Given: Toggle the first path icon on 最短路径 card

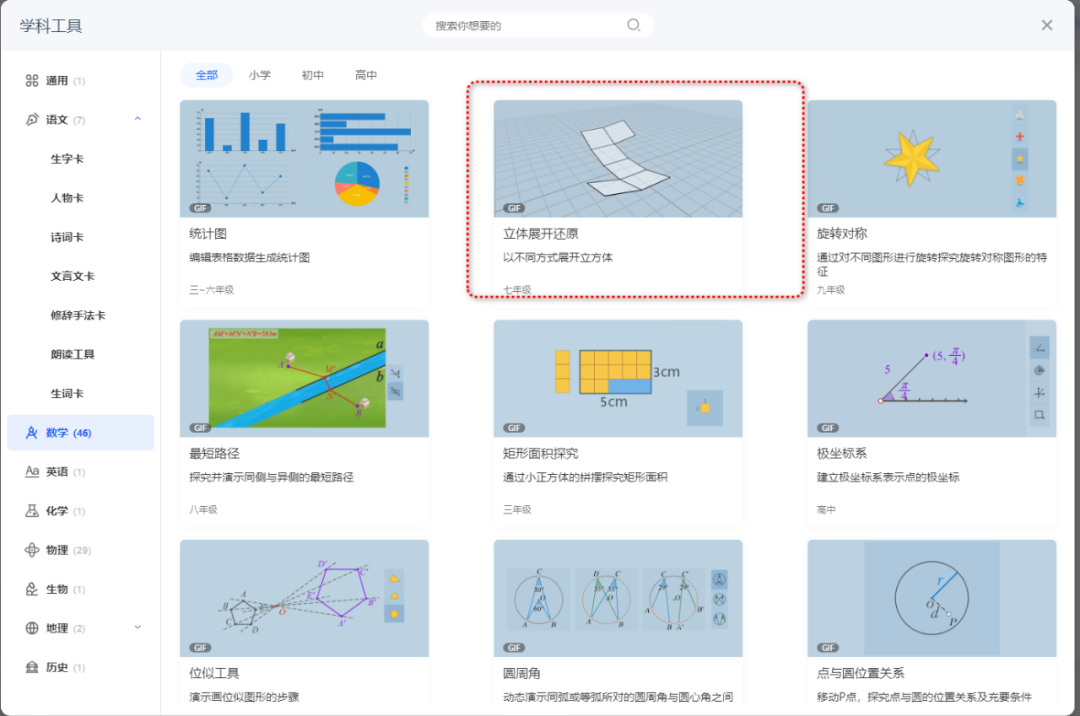Looking at the screenshot, I should click(x=396, y=373).
